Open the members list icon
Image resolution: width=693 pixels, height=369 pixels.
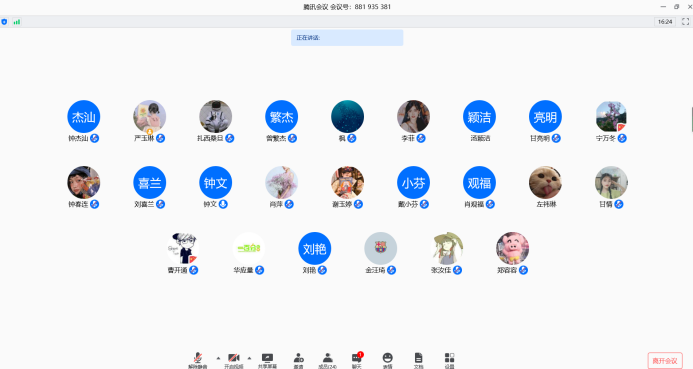[x=327, y=360]
